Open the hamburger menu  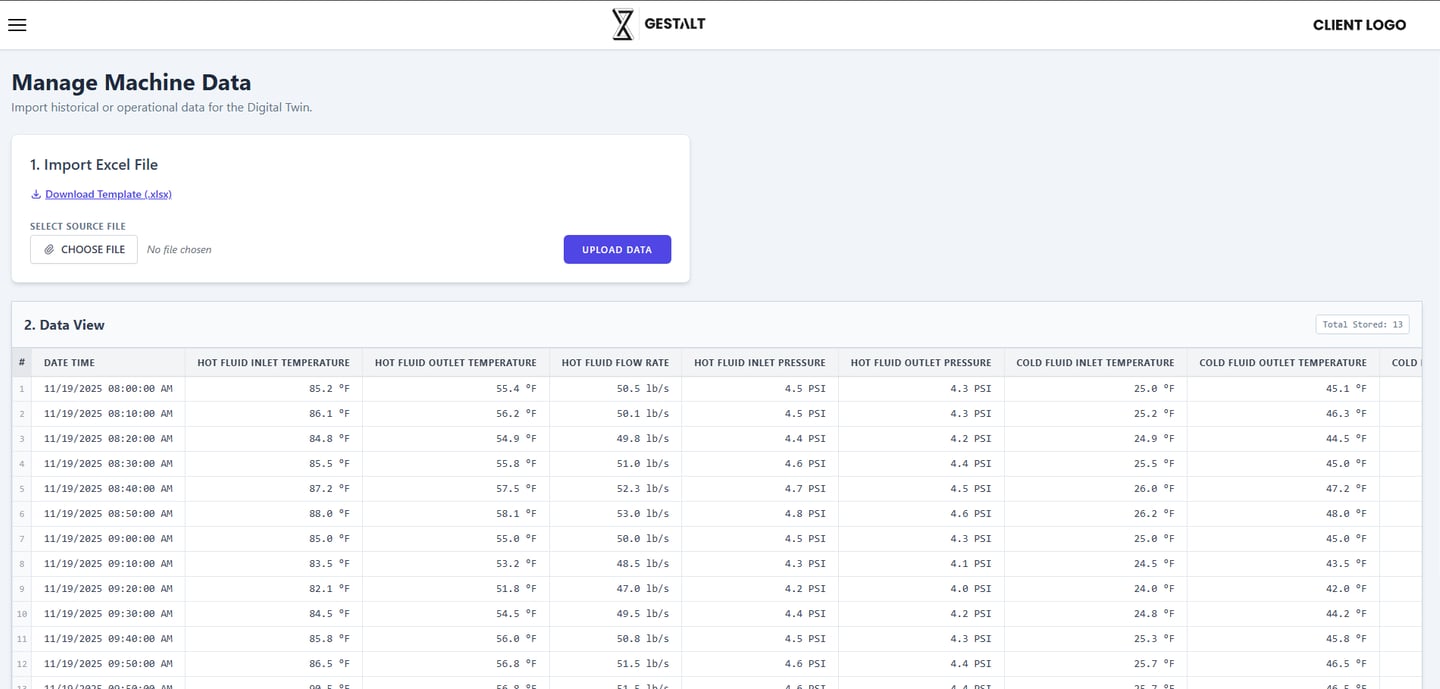pos(17,25)
